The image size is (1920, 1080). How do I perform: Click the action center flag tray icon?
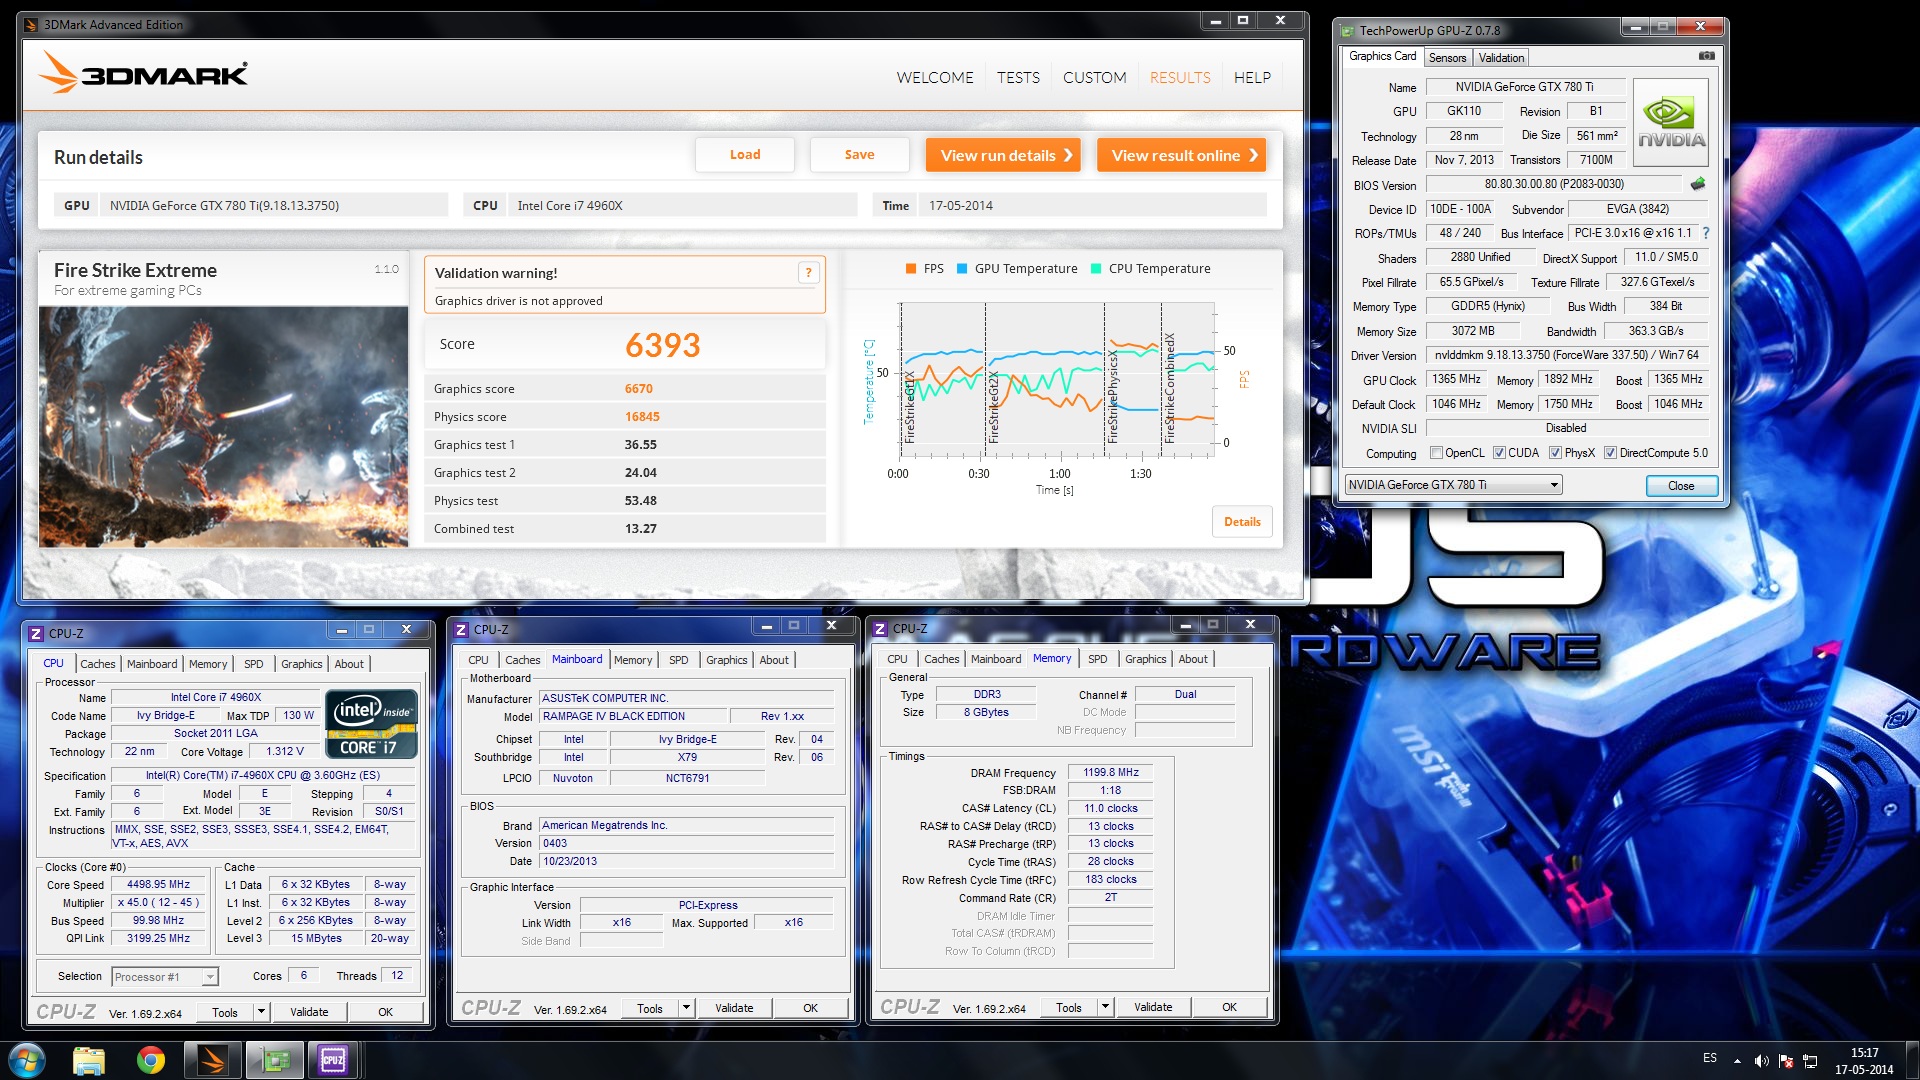pos(1785,1061)
